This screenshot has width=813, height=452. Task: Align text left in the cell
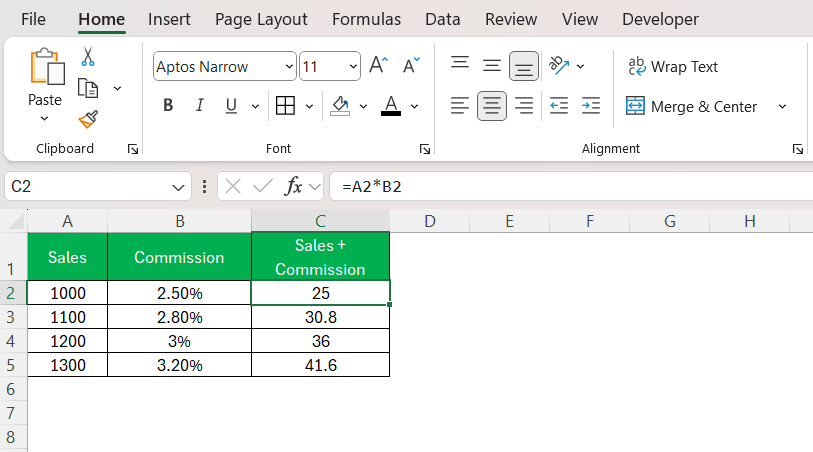460,106
